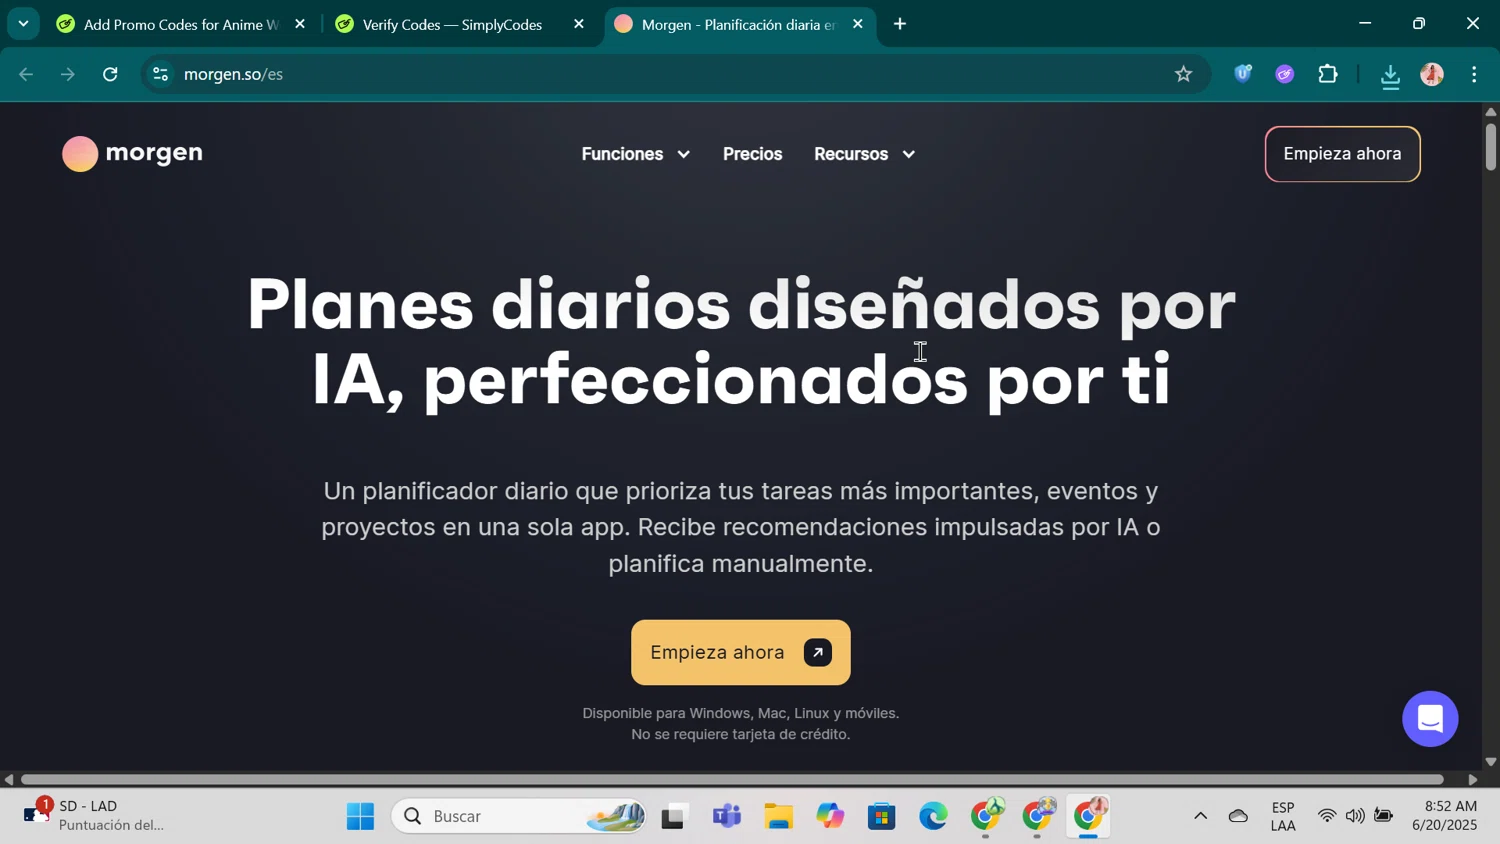Image resolution: width=1500 pixels, height=844 pixels.
Task: Open the Extensions puzzle piece menu
Action: (x=1328, y=74)
